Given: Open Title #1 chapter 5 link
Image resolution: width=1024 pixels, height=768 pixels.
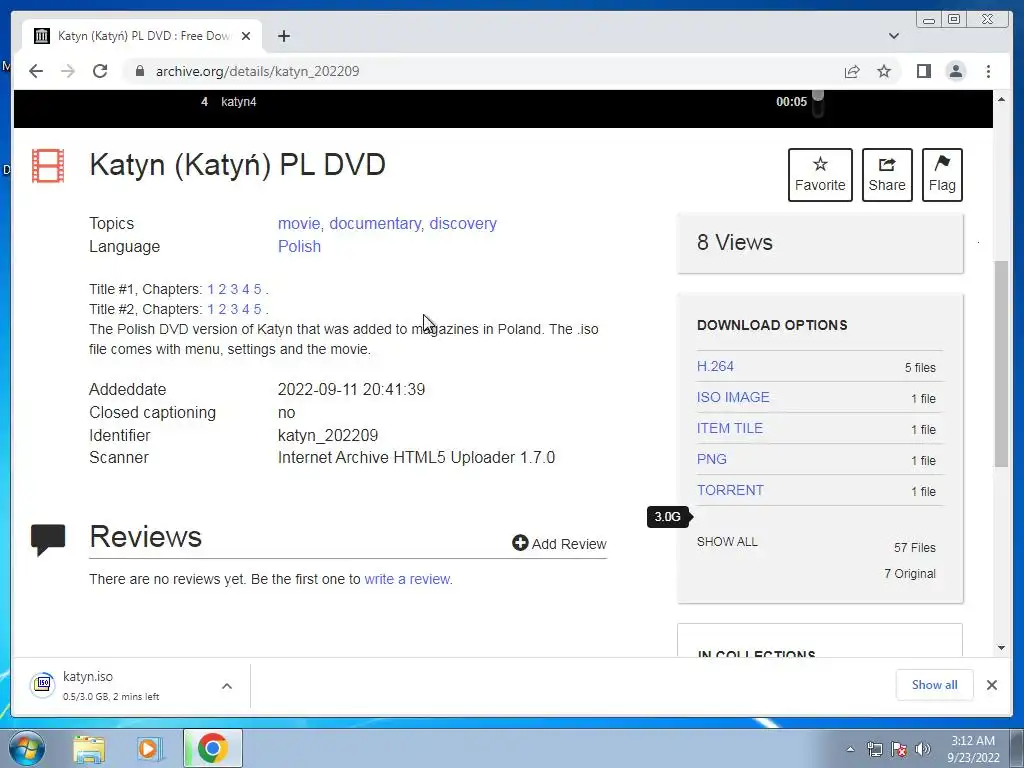Looking at the screenshot, I should (257, 289).
